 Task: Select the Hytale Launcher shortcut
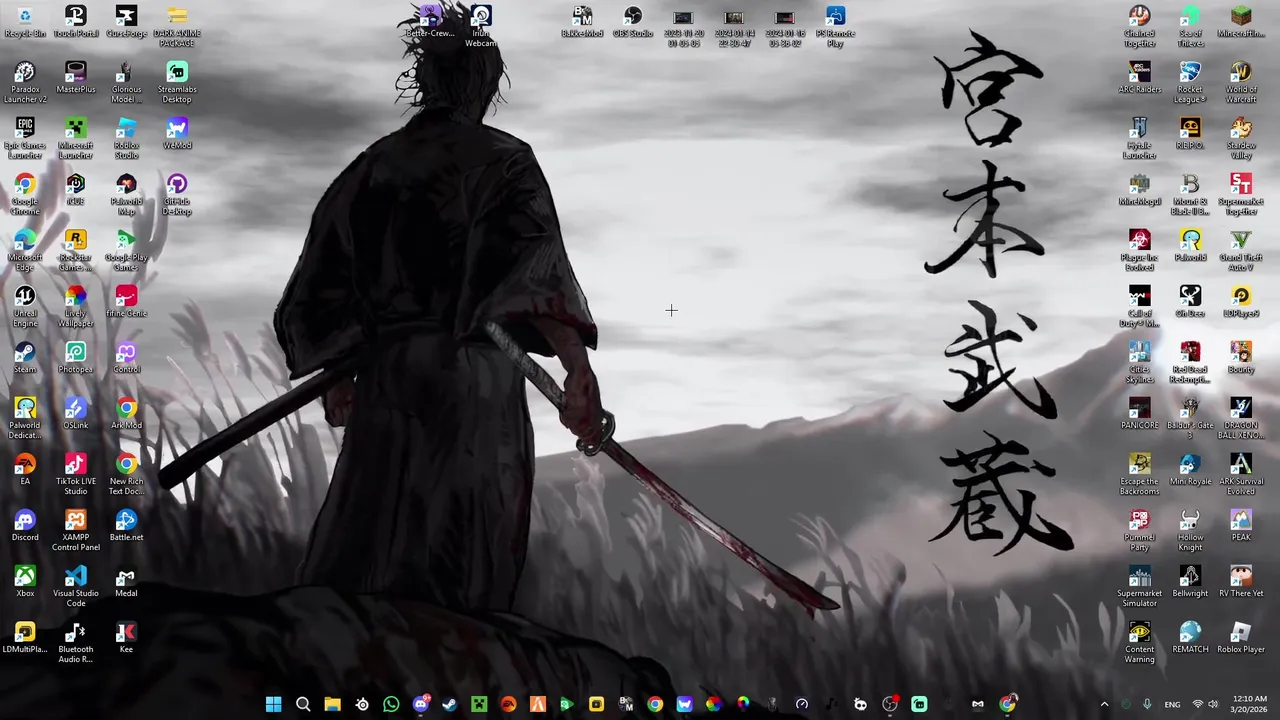[x=1139, y=139]
